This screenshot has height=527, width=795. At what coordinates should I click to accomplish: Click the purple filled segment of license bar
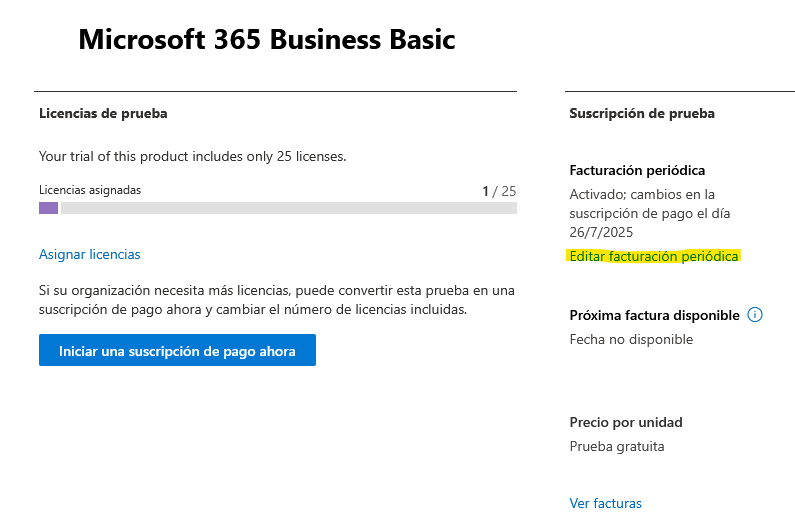tap(49, 208)
